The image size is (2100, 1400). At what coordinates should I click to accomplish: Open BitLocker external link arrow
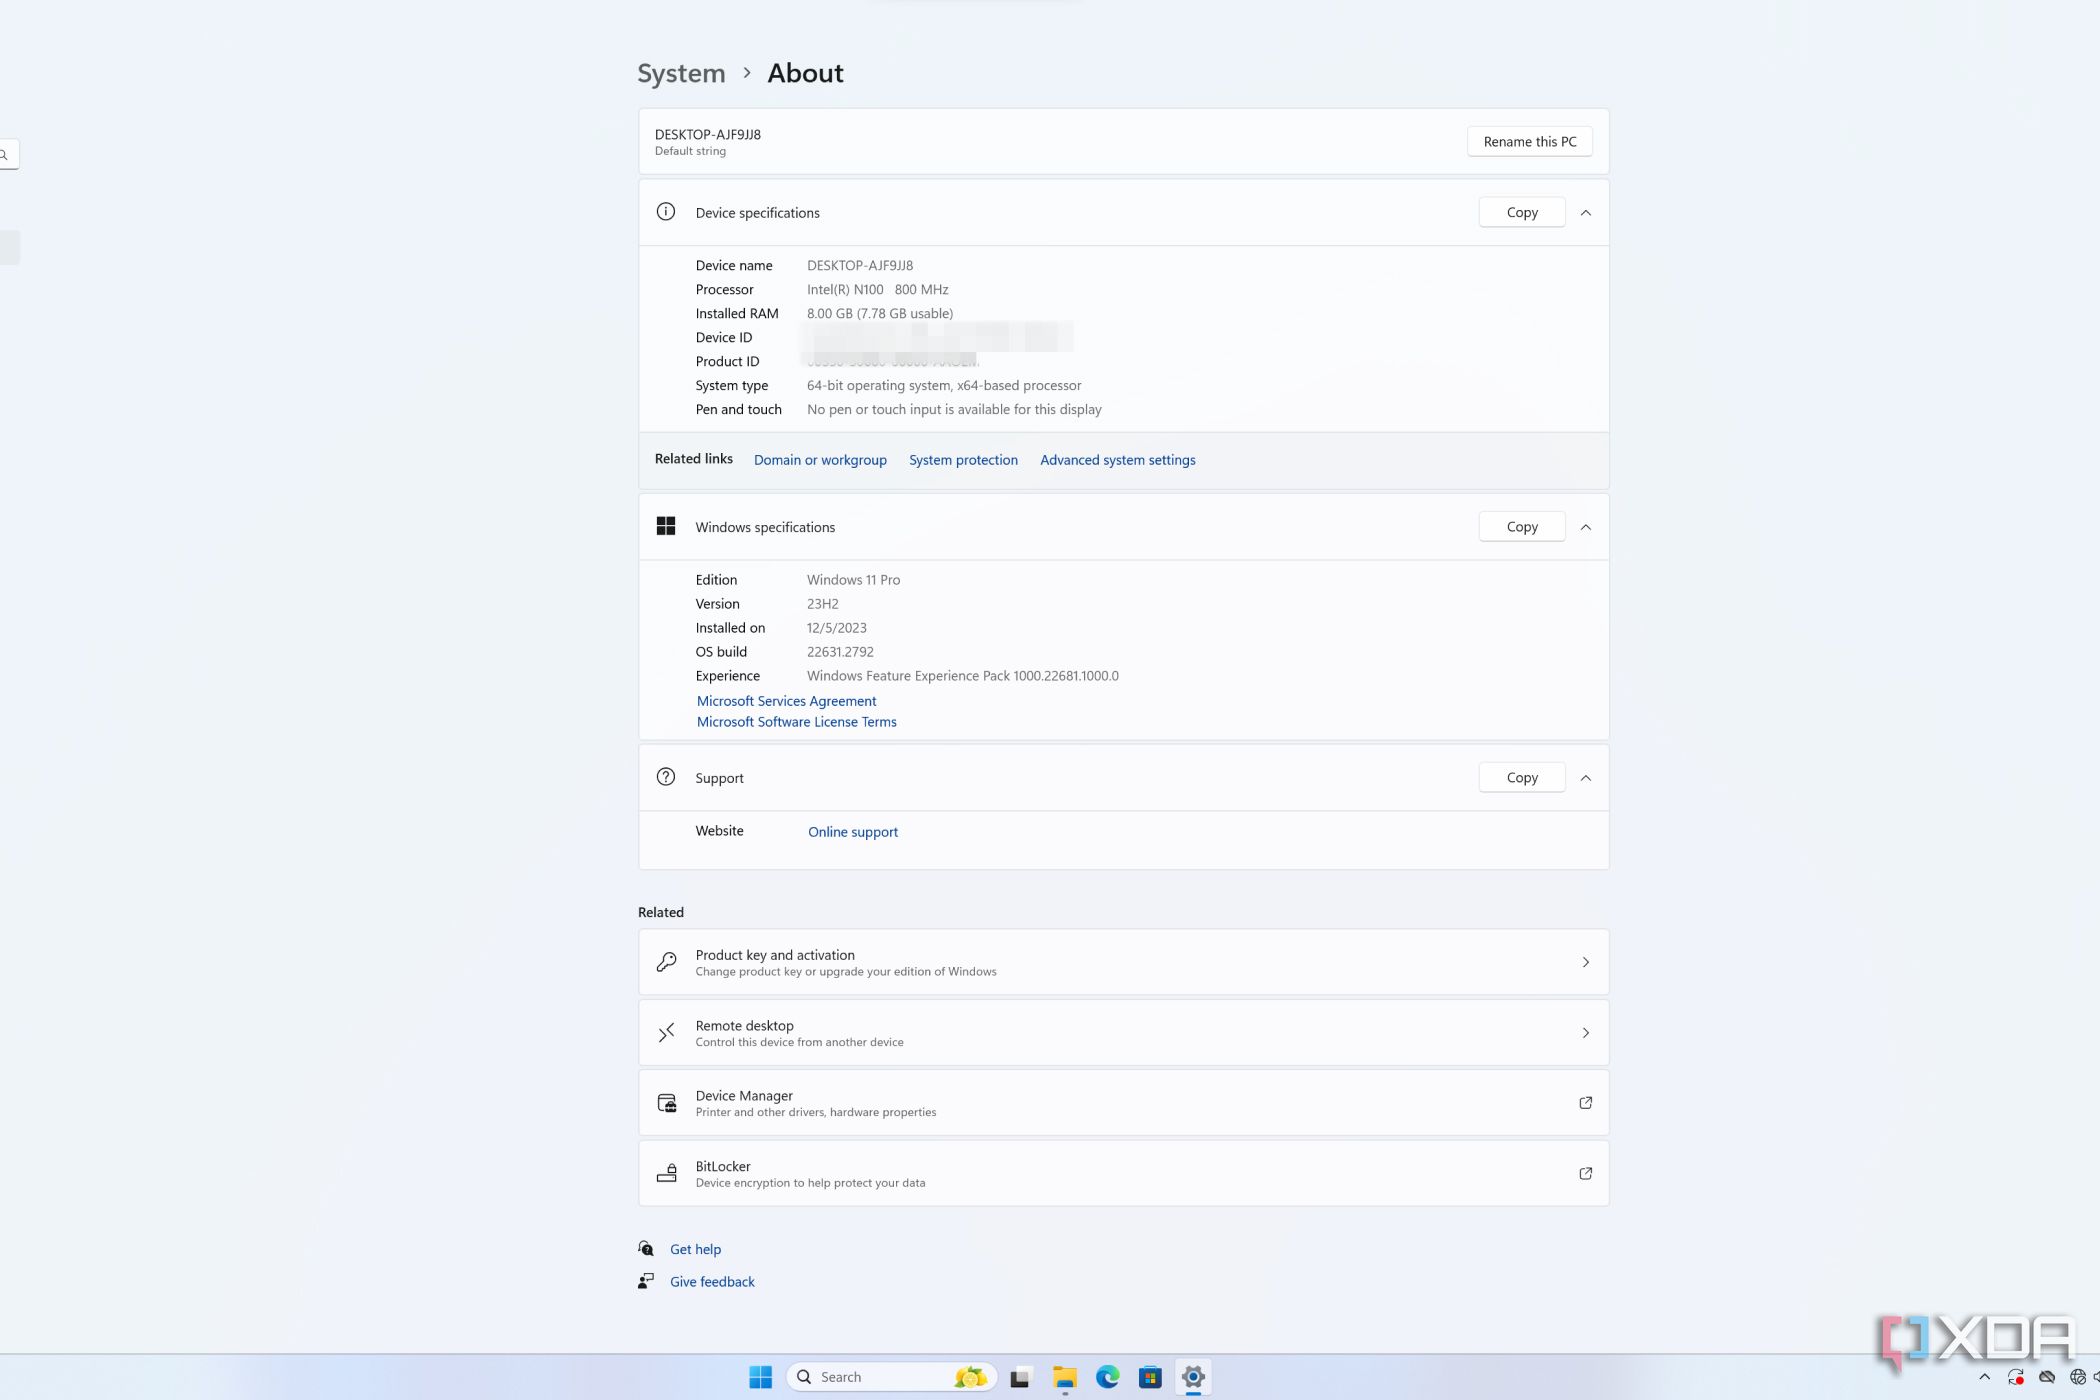pos(1585,1173)
